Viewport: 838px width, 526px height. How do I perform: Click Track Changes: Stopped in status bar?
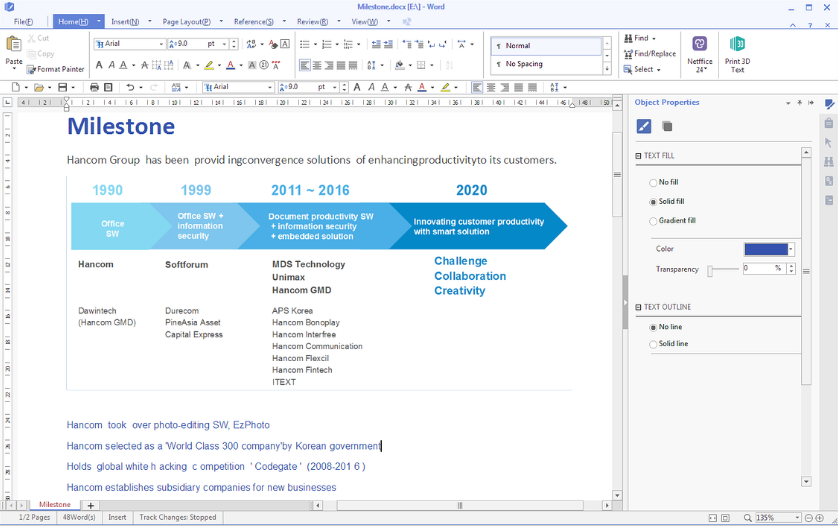pos(176,518)
